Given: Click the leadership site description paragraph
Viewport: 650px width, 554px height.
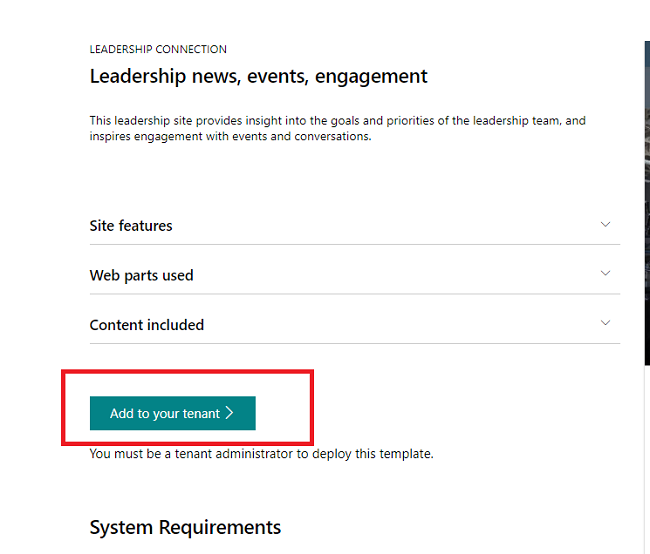Looking at the screenshot, I should [337, 128].
